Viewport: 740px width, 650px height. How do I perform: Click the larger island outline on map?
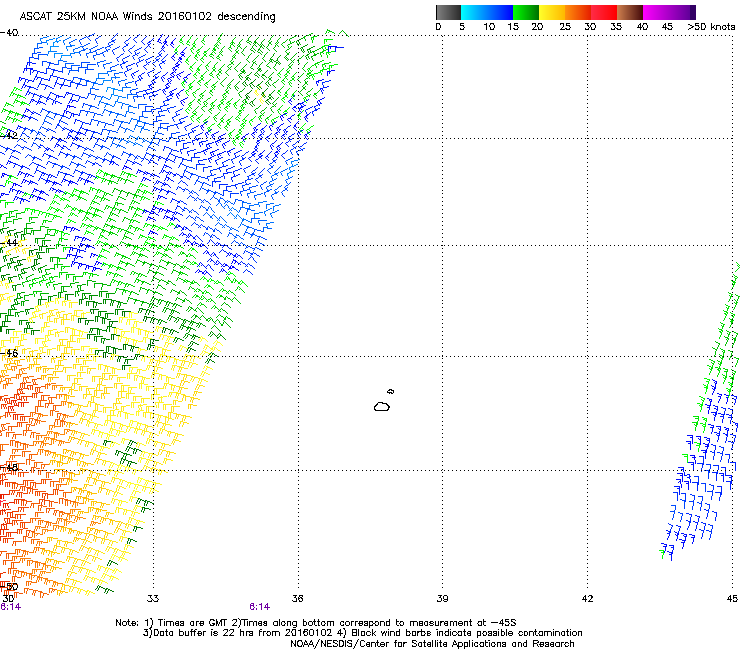pyautogui.click(x=382, y=406)
